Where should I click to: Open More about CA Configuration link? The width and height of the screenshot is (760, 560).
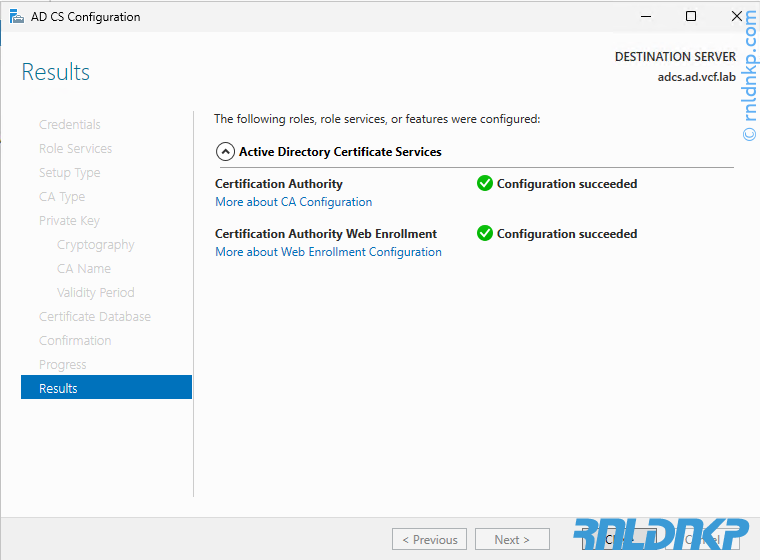click(293, 202)
